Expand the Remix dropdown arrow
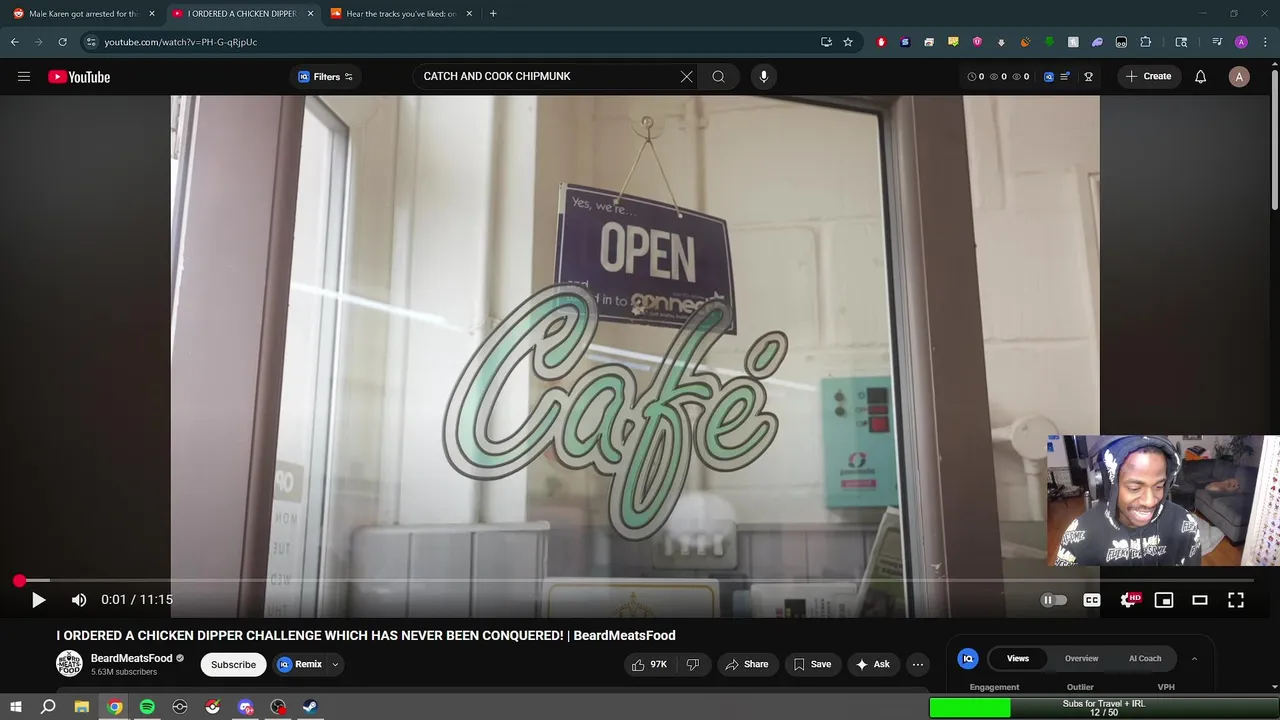Image resolution: width=1280 pixels, height=720 pixels. click(335, 664)
